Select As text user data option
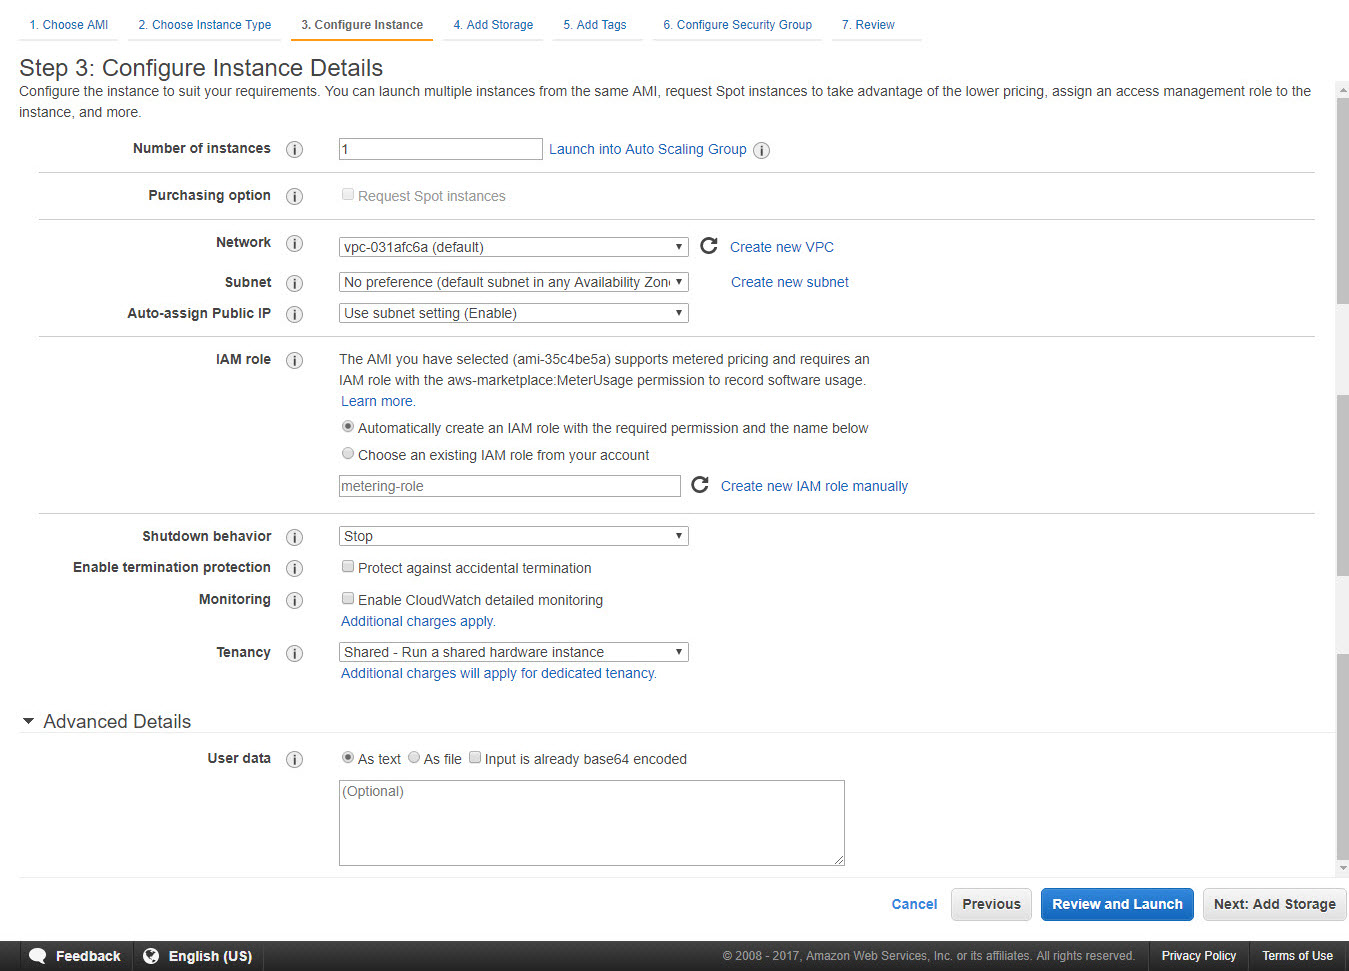 348,758
